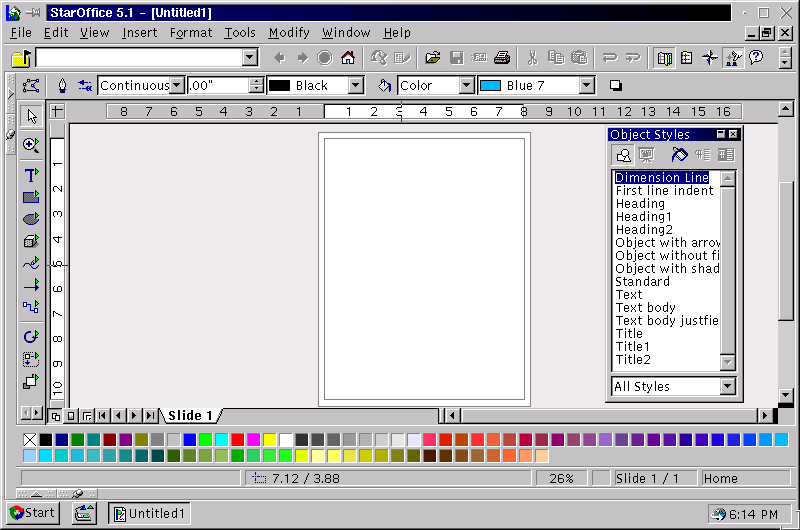This screenshot has height=530, width=800.
Task: Open the line style Continuous dropdown
Action: (177, 86)
